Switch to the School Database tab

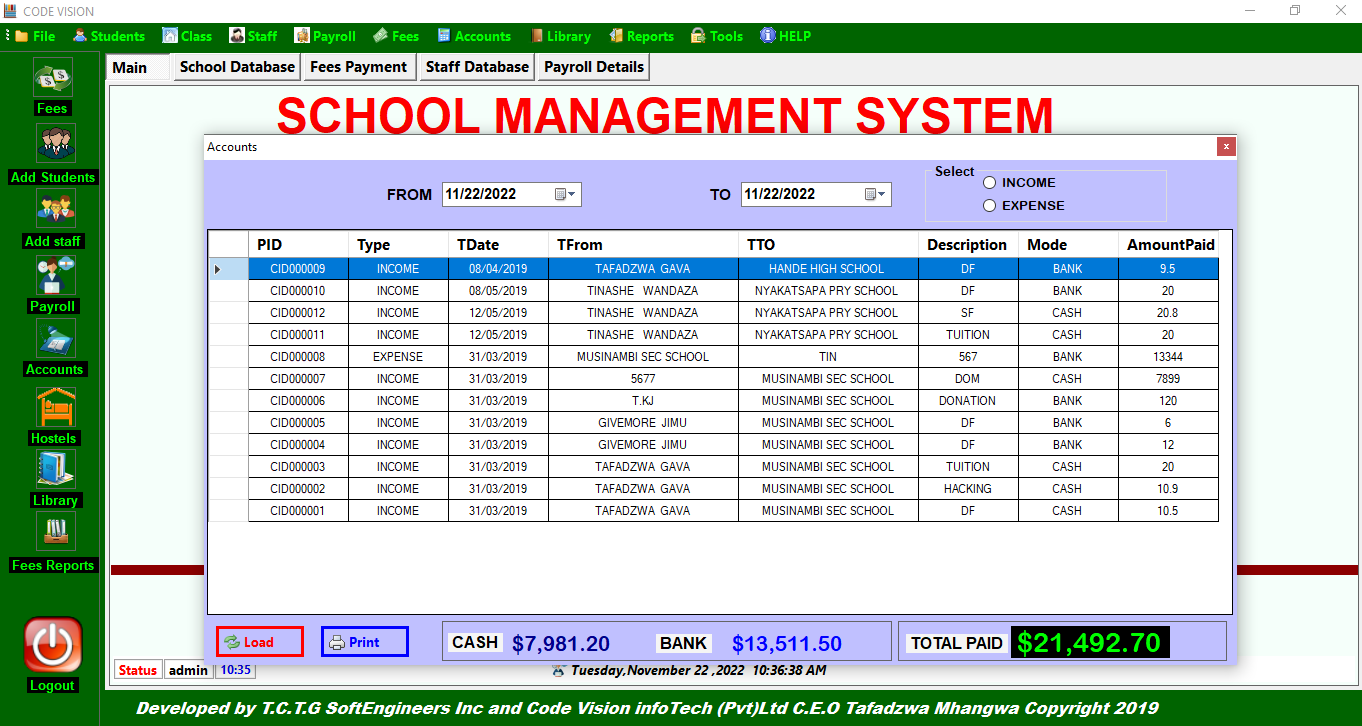[x=237, y=67]
